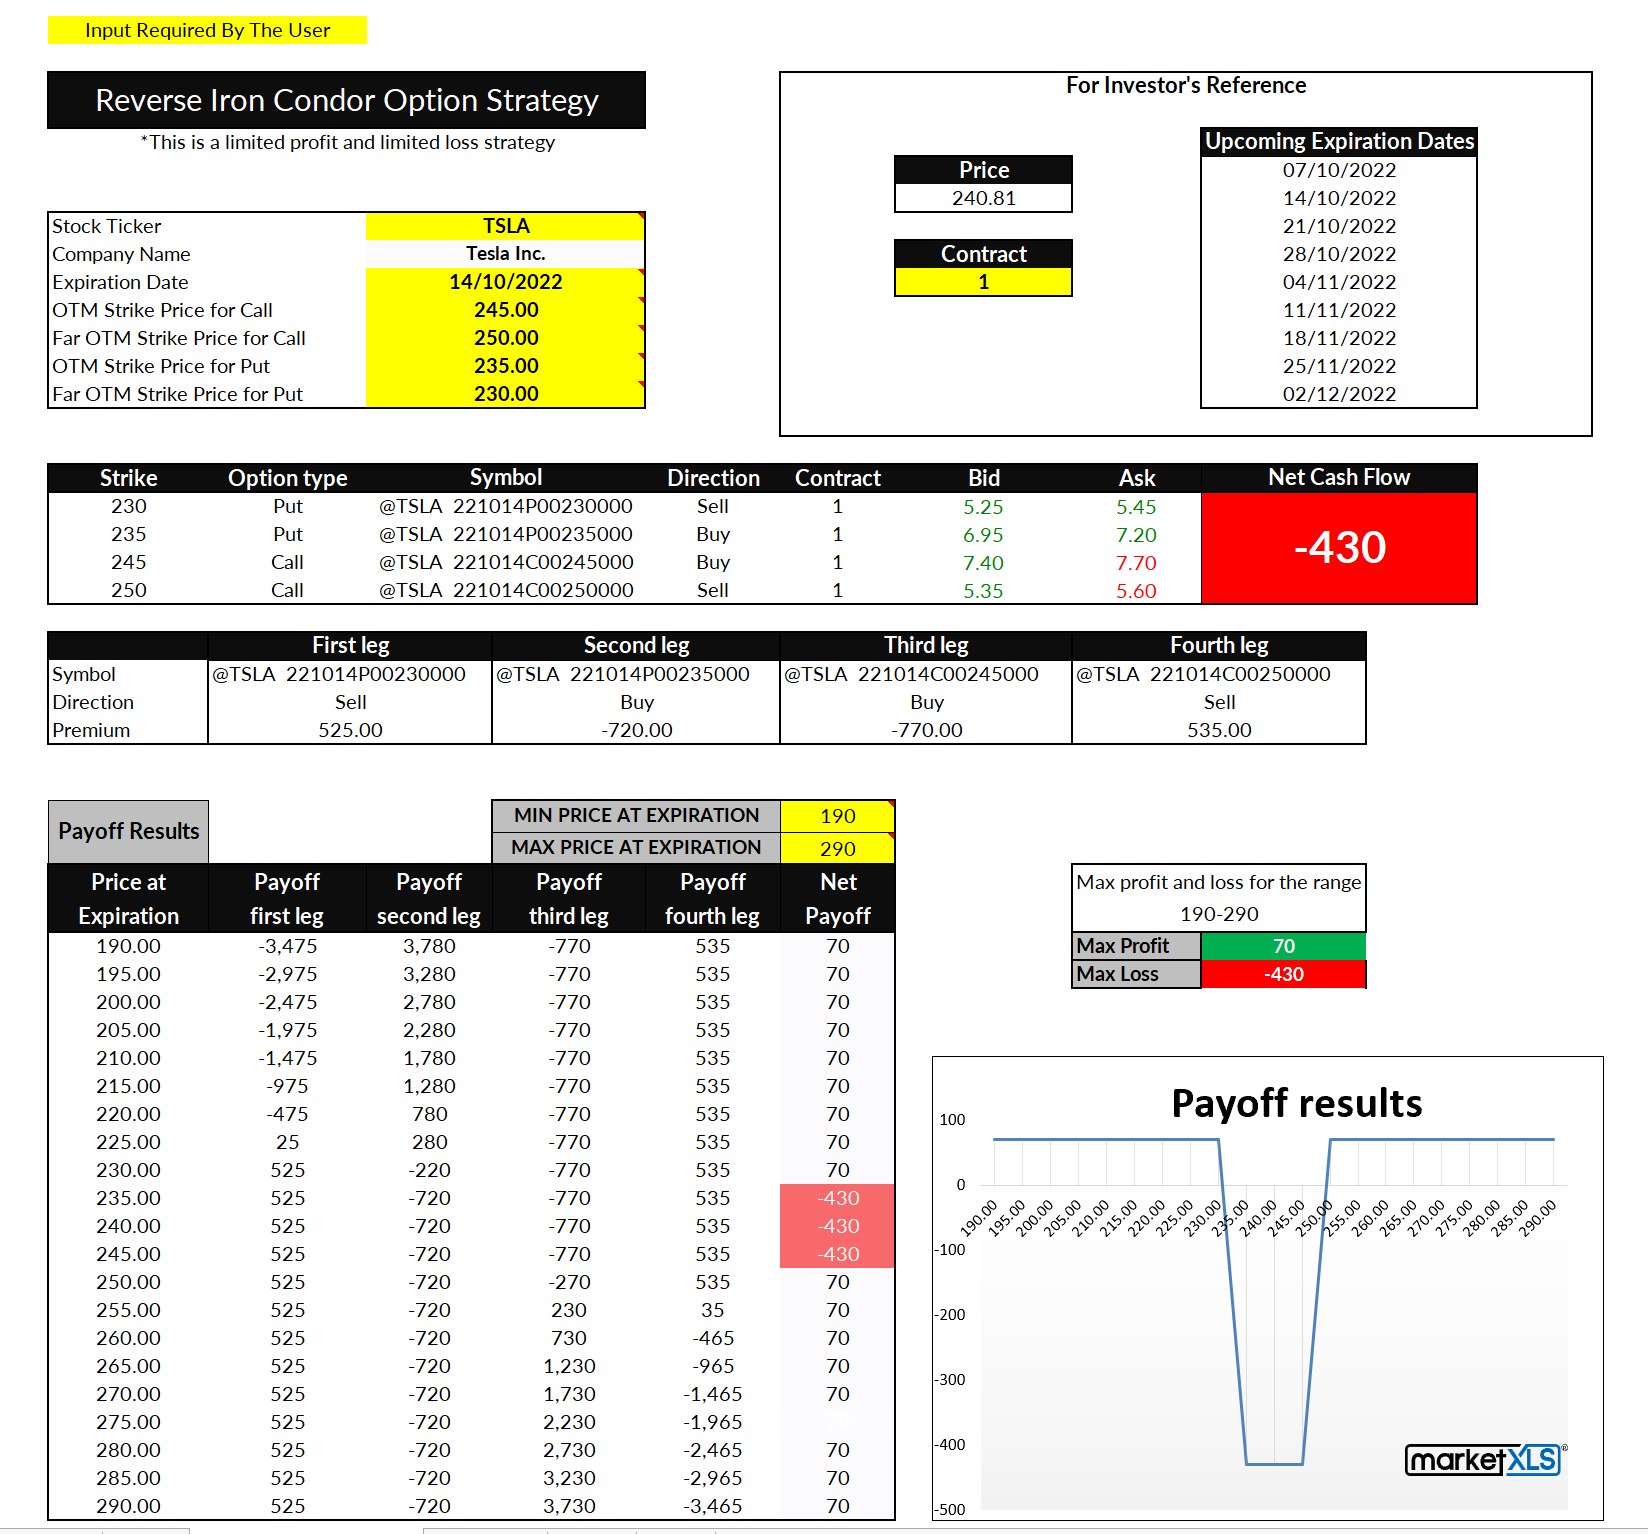This screenshot has width=1648, height=1534.
Task: Select upcoming expiration date 18/11/2022
Action: [x=1339, y=338]
